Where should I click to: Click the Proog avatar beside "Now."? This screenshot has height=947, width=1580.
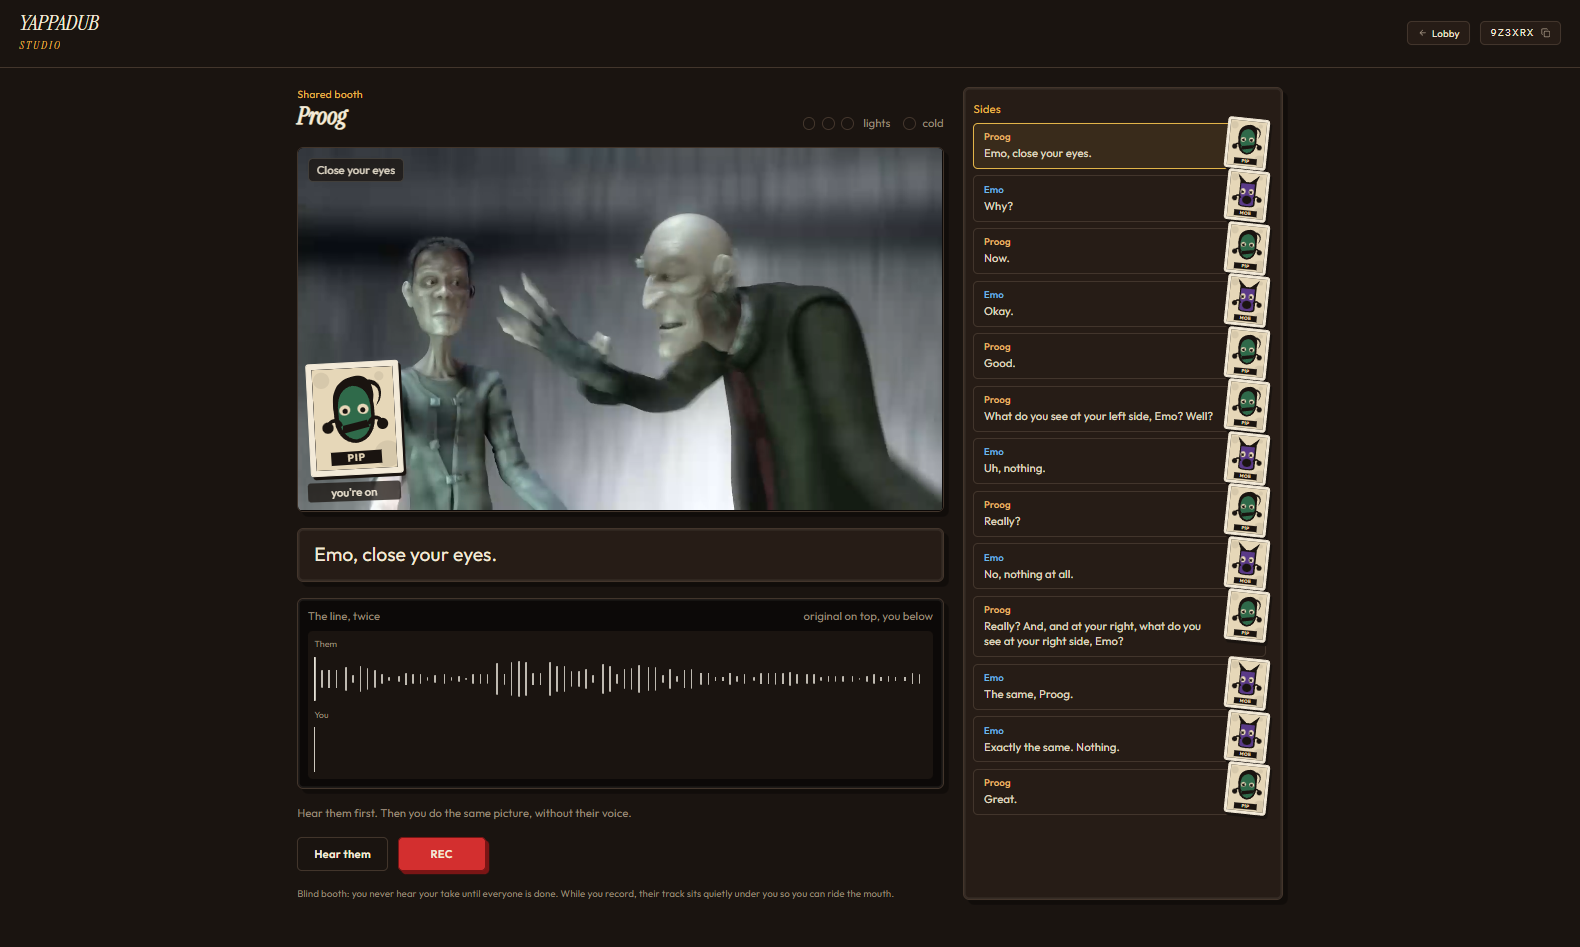[x=1247, y=249]
